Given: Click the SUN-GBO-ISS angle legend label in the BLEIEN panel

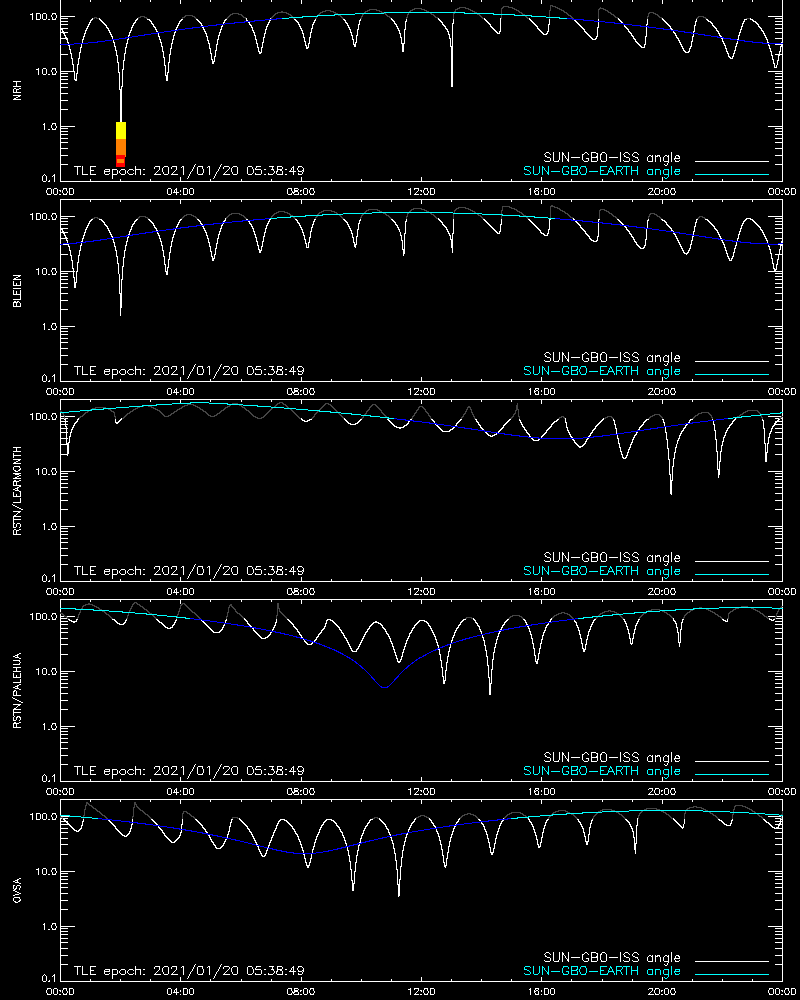Looking at the screenshot, I should click(x=612, y=357).
